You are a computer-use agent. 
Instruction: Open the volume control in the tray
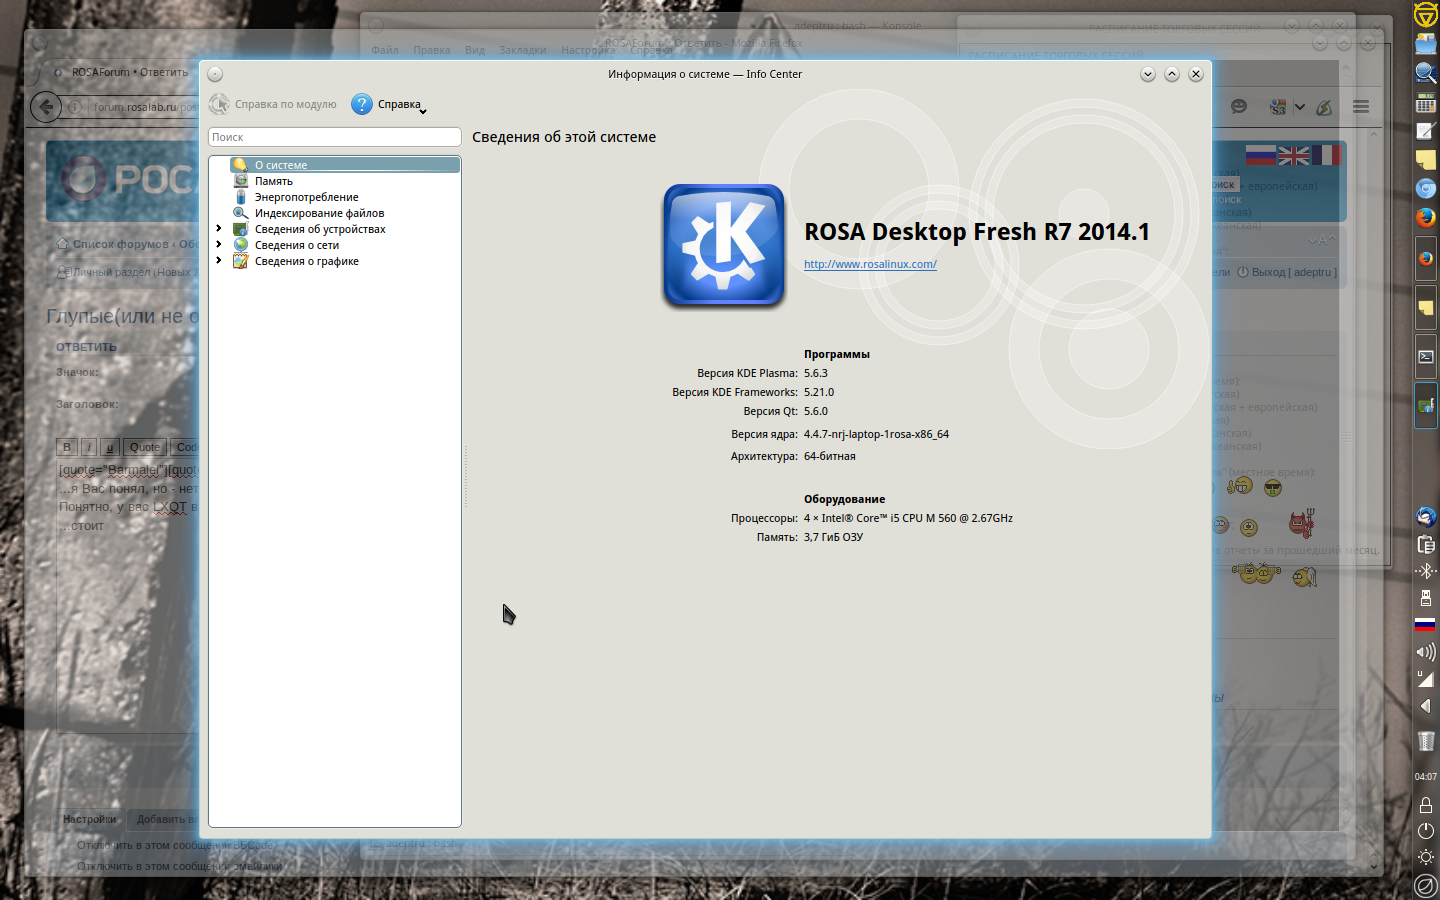pyautogui.click(x=1426, y=652)
